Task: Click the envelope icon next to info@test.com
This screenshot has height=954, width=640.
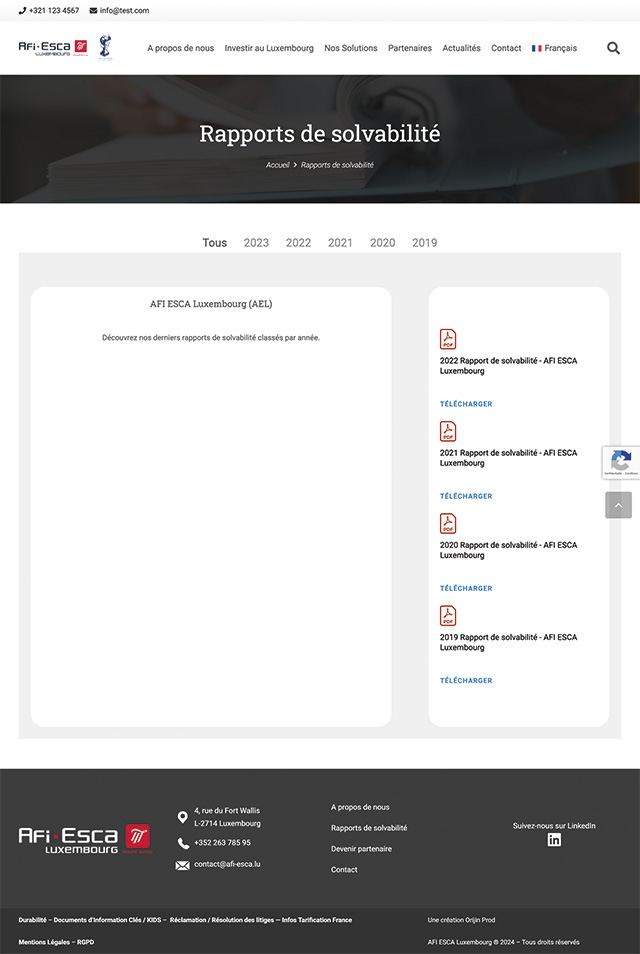Action: click(93, 10)
